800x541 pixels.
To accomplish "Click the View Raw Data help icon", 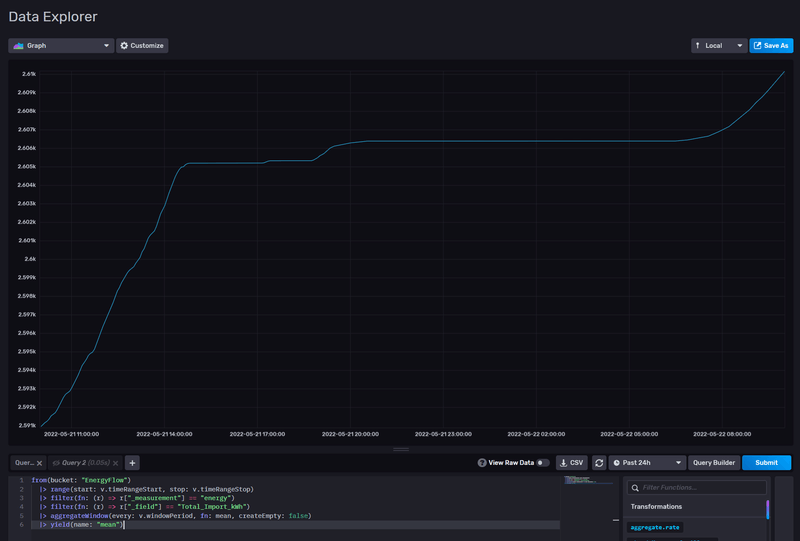I will tap(482, 463).
